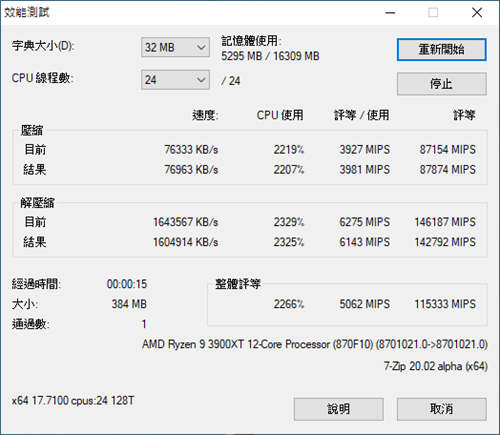Click the x64 17.7100 cpus:24 128T text

pyautogui.click(x=73, y=400)
